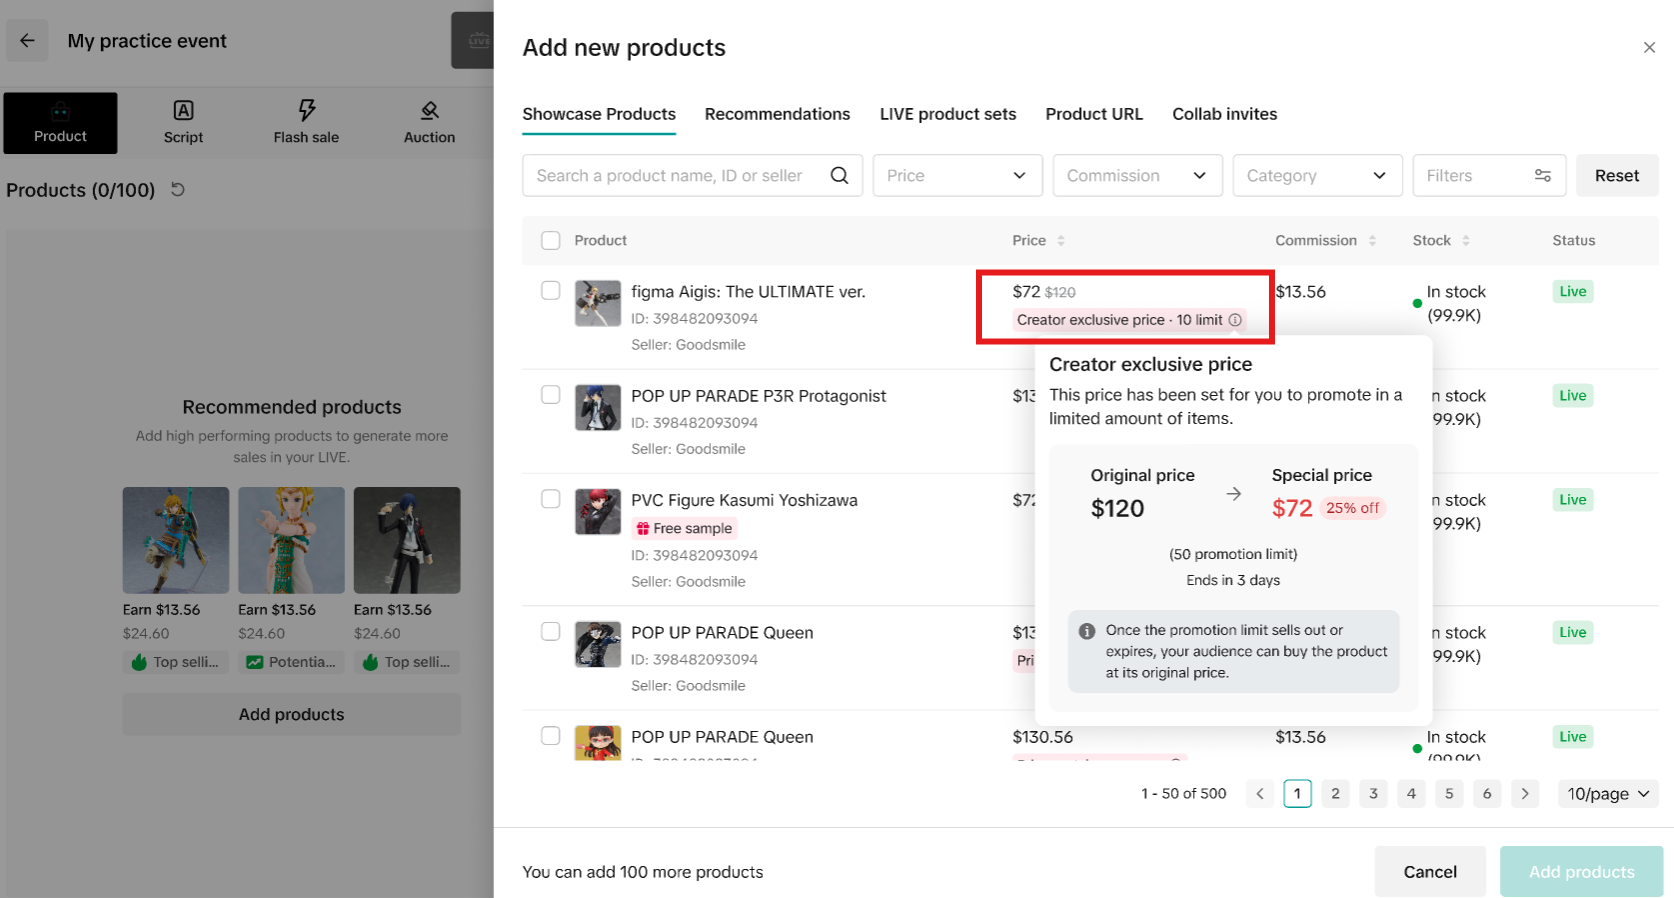Open the Category dropdown
Screen dimensions: 1674x898
1316,176
